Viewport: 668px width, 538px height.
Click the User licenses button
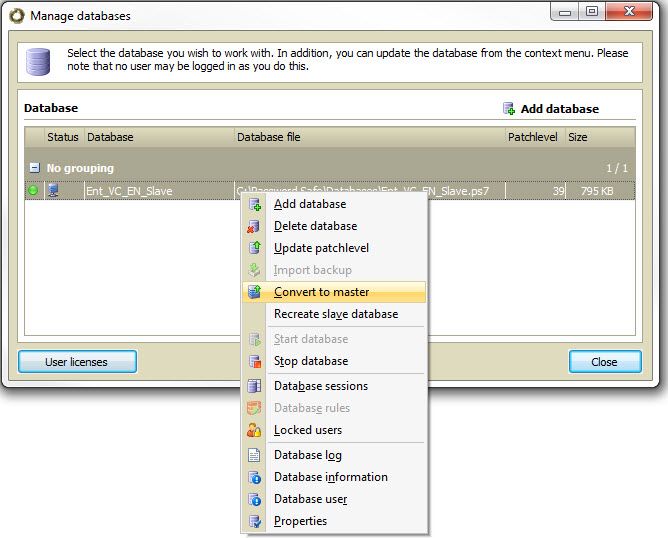point(78,362)
